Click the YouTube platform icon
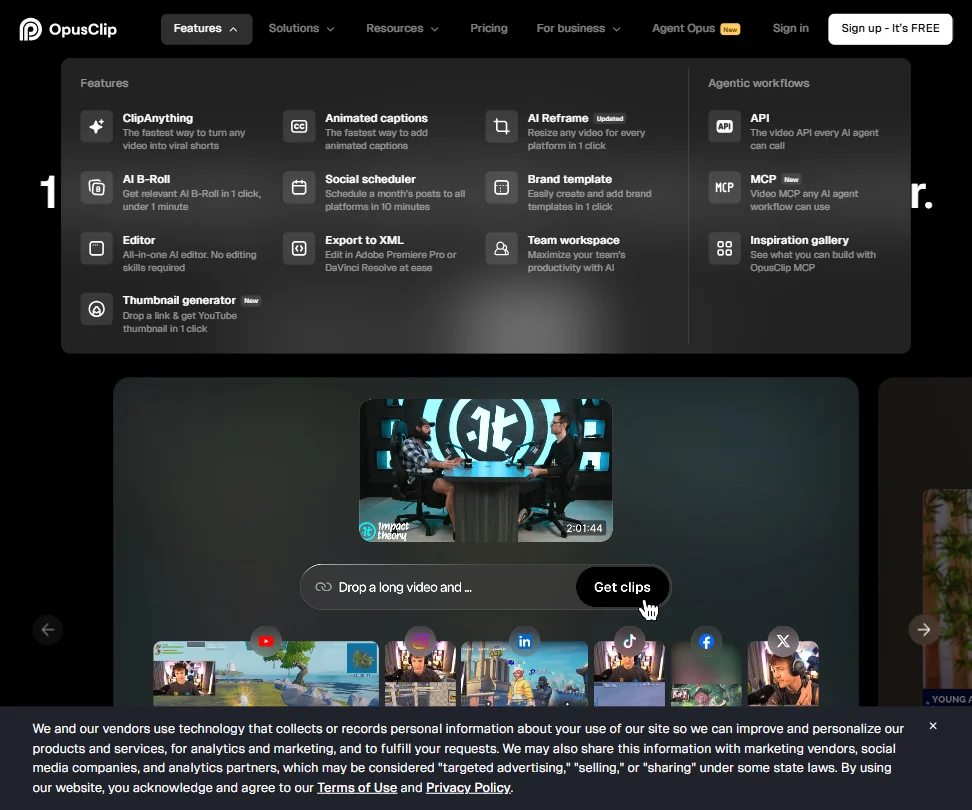Viewport: 972px width, 810px height. coord(266,641)
